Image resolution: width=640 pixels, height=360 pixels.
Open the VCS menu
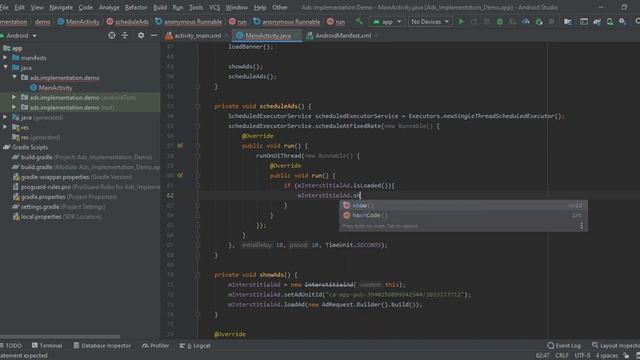(214, 7)
